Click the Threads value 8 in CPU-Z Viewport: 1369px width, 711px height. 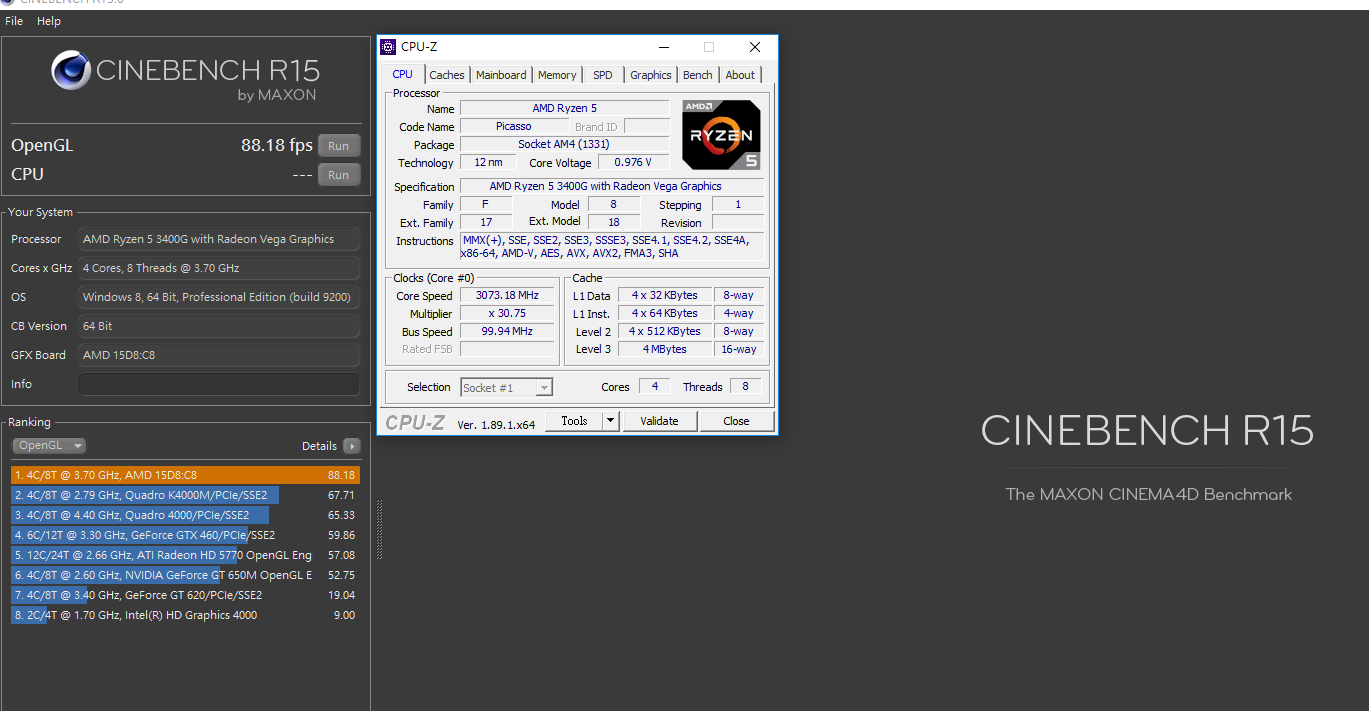(x=745, y=387)
